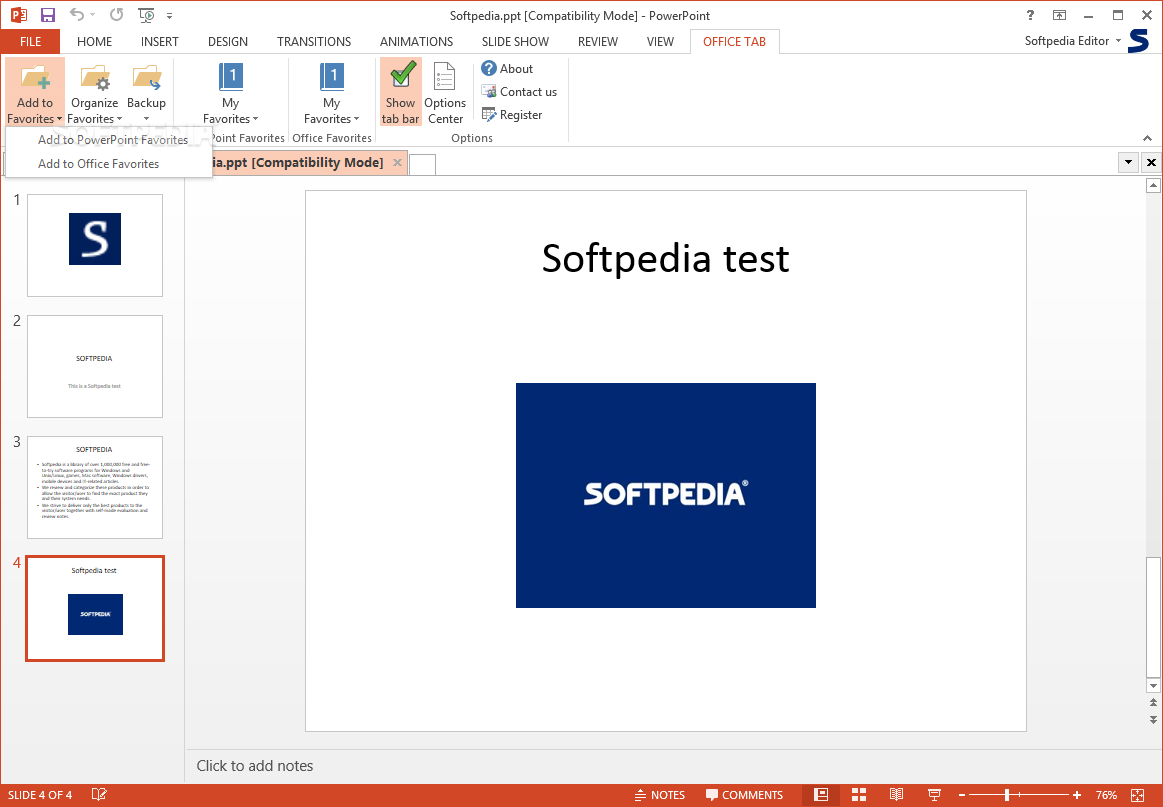Screen dimensions: 1163x807
Task: Click the scroll up arrow of slide scrollbar
Action: [x=1153, y=185]
